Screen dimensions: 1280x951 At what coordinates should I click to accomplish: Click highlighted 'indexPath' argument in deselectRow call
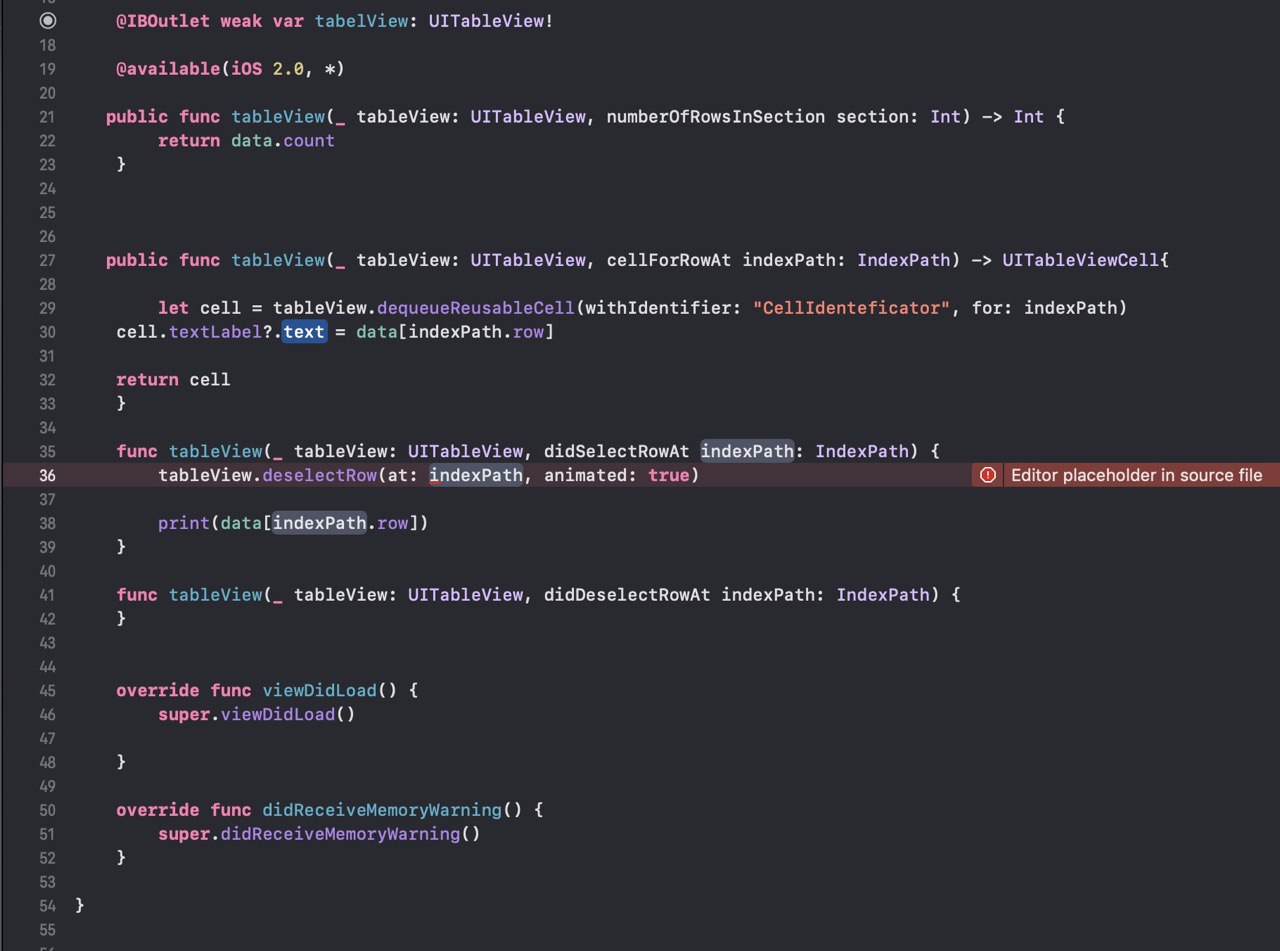[476, 475]
